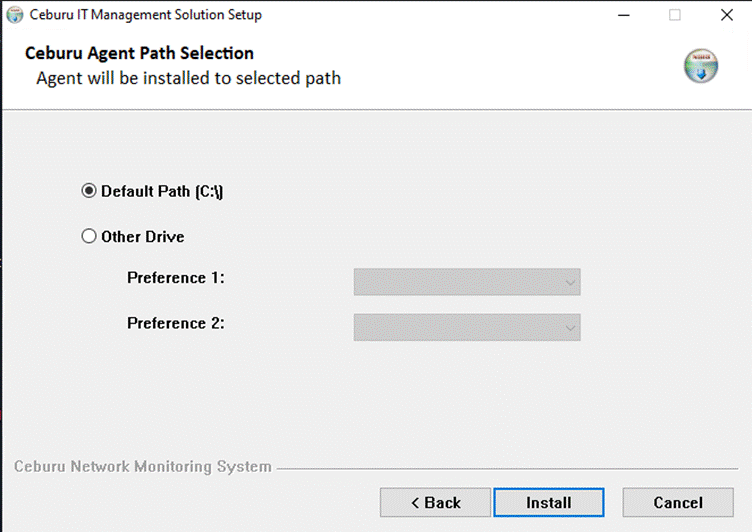Click the Default Path (C:\) label text

click(162, 191)
